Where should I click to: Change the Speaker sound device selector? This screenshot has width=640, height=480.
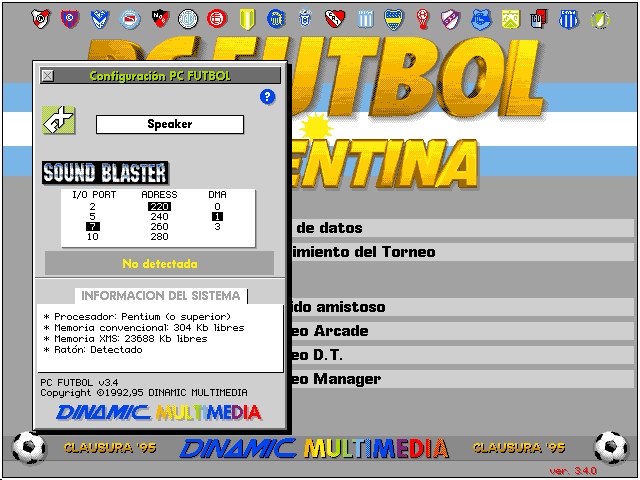tap(170, 124)
